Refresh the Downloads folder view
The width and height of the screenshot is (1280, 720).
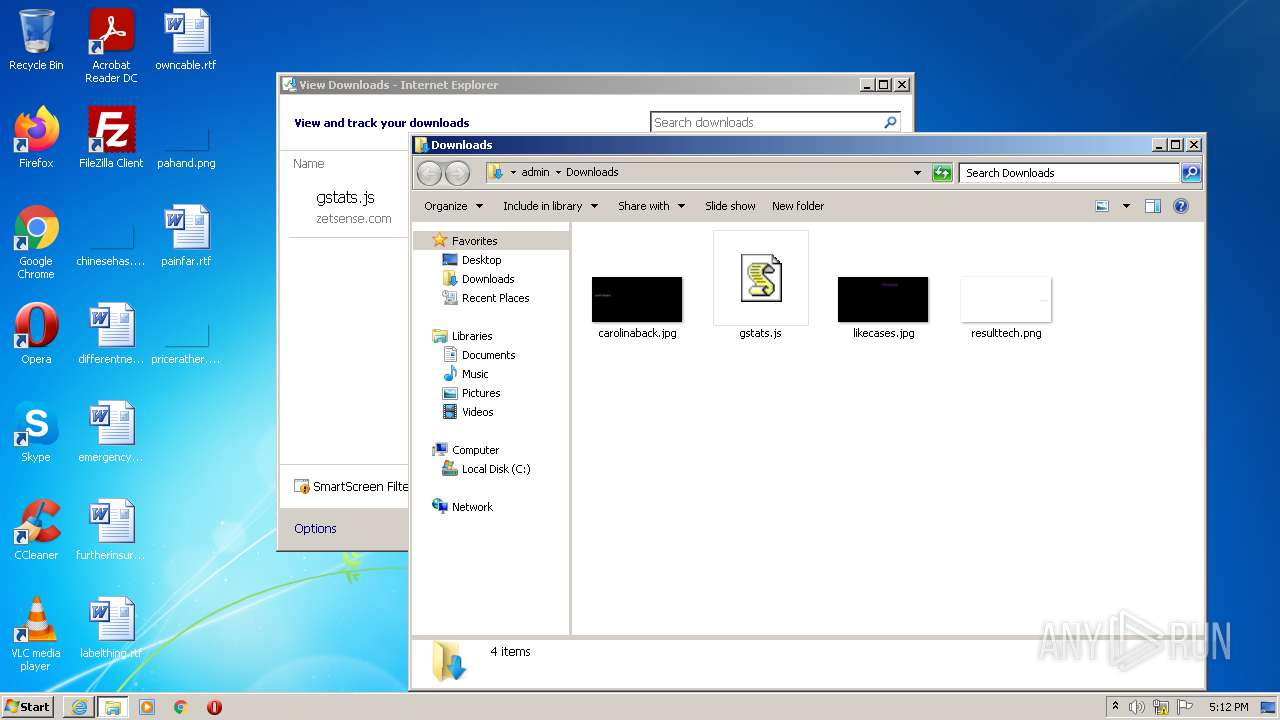(942, 173)
